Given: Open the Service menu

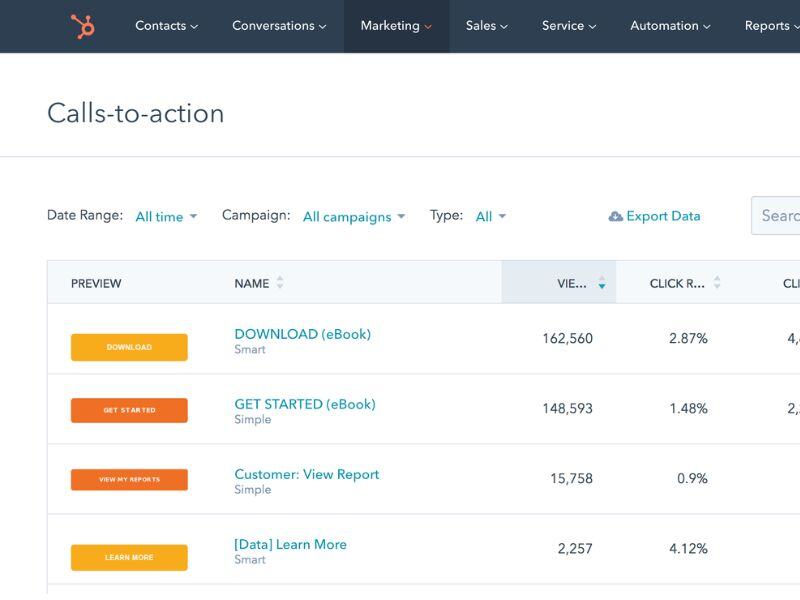Looking at the screenshot, I should [568, 26].
